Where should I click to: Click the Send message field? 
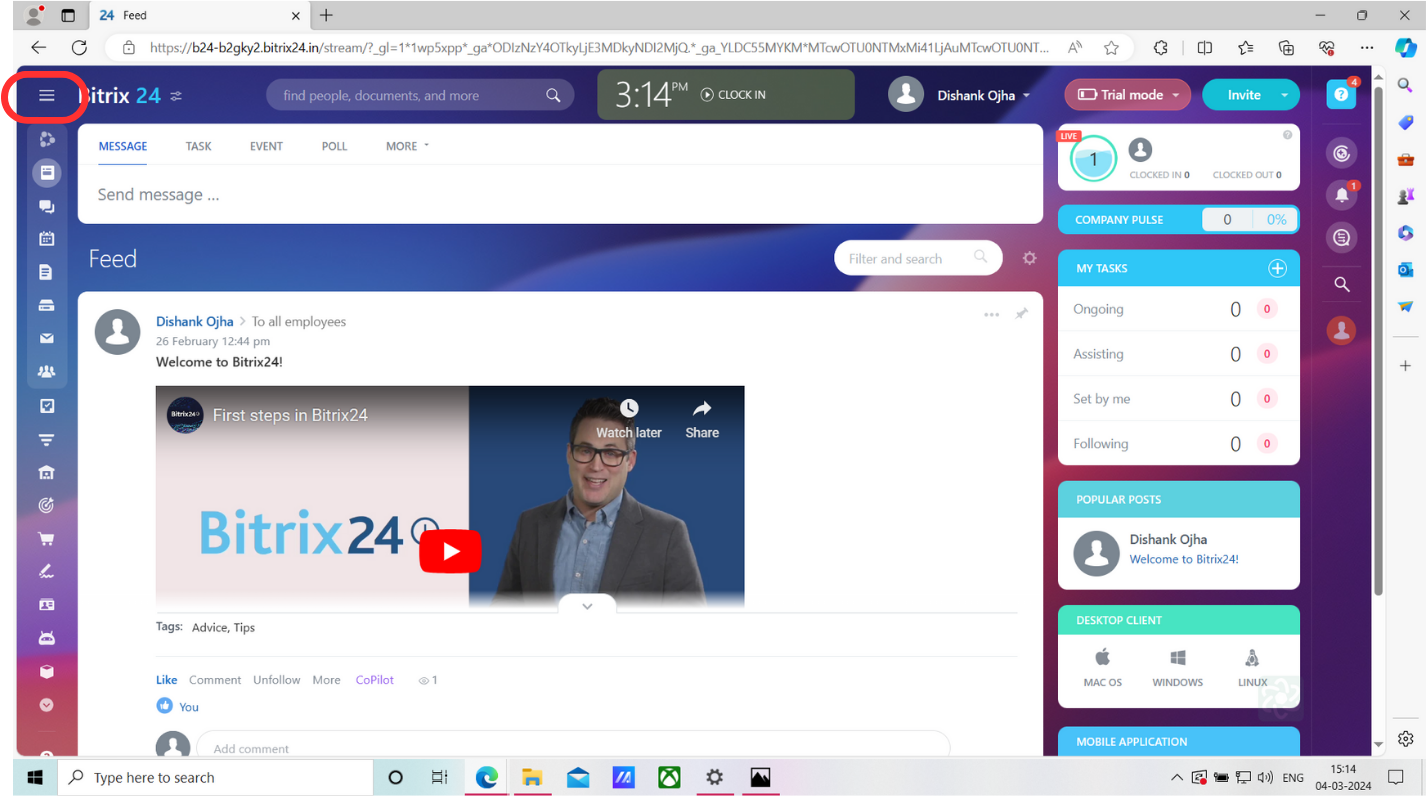point(560,195)
